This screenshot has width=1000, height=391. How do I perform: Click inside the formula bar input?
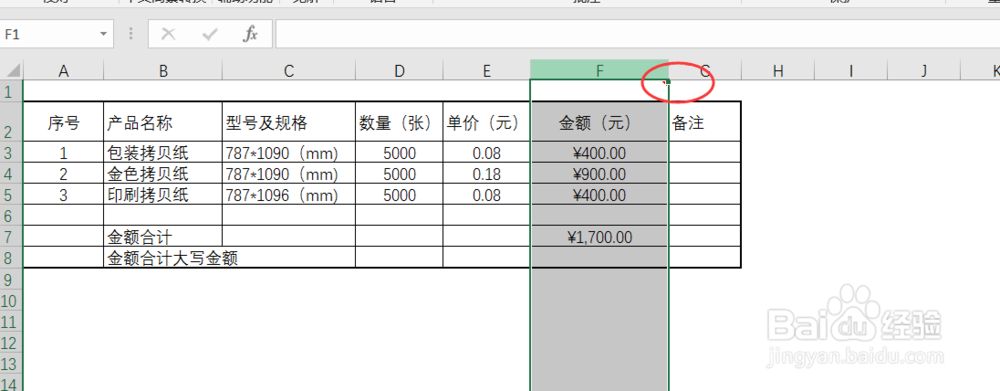pos(638,34)
